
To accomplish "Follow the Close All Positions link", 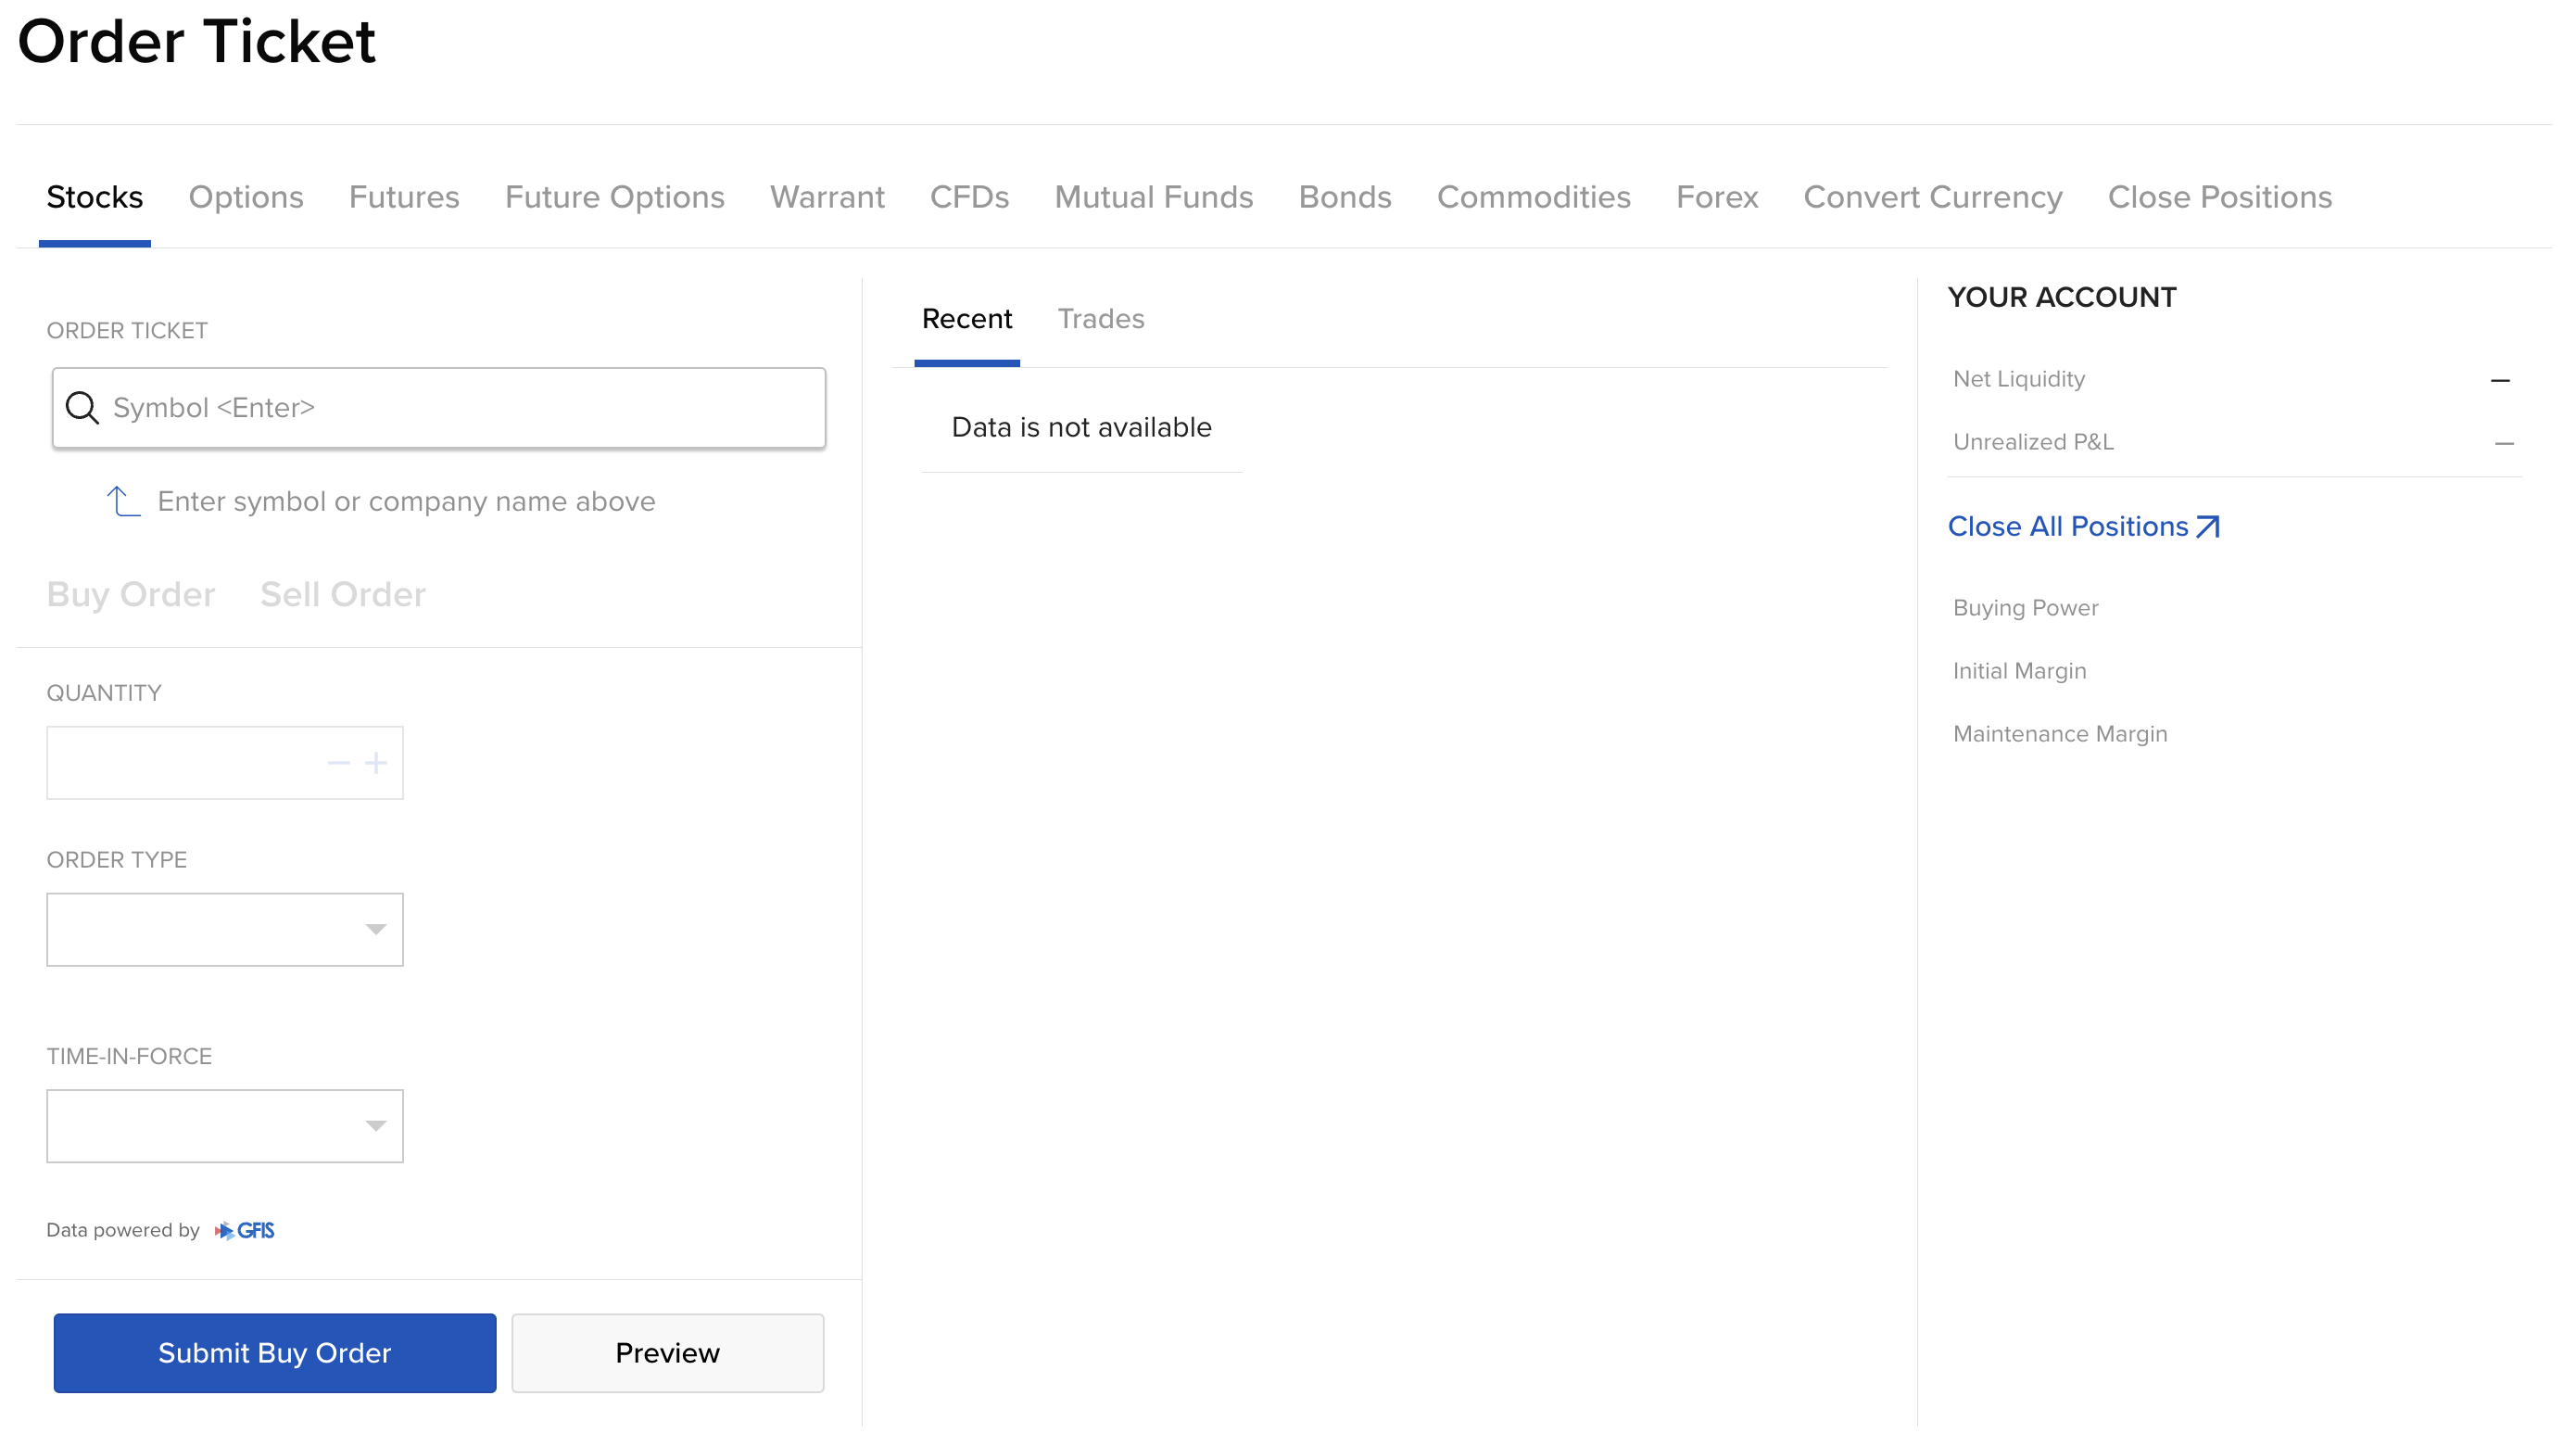I will coord(2067,527).
